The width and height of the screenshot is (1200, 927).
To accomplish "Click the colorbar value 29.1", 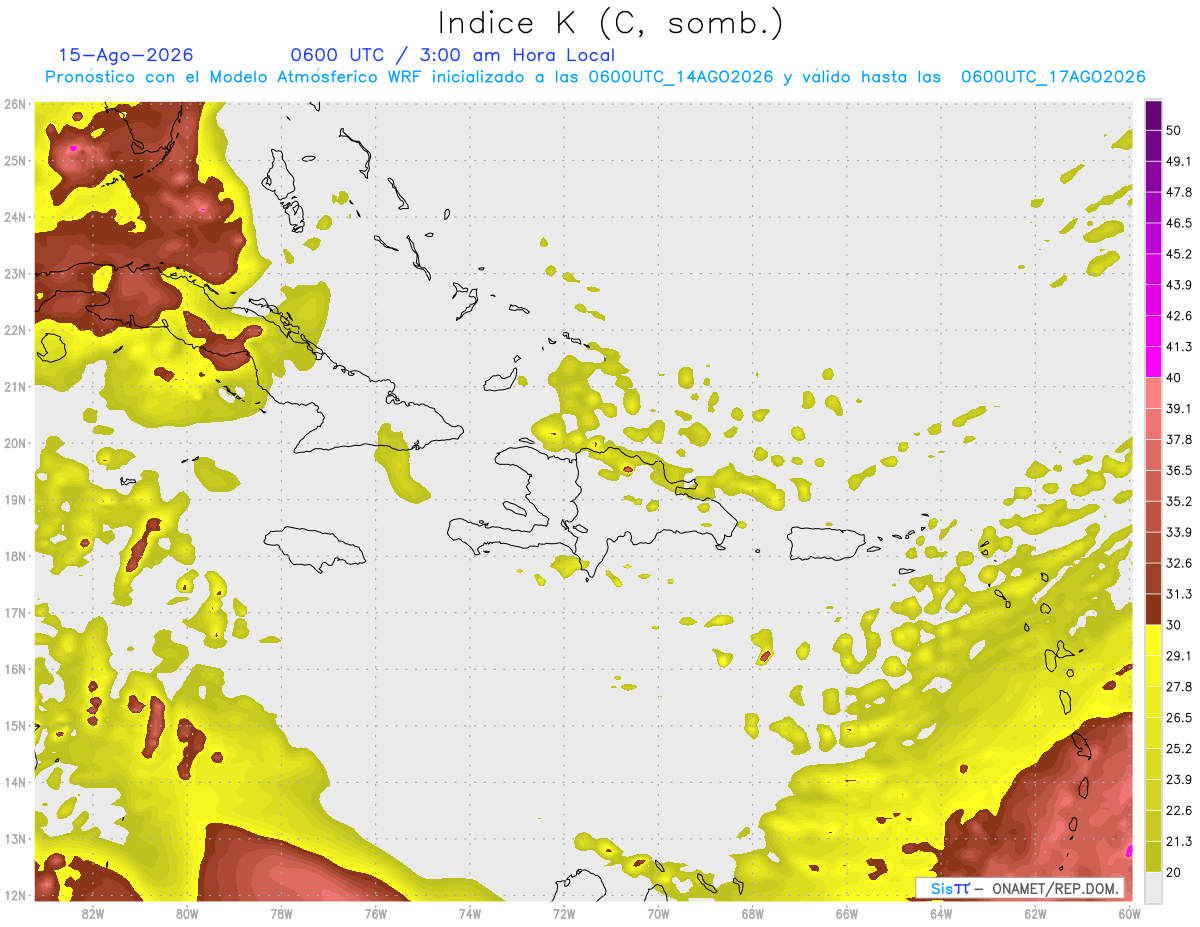I will (1179, 656).
